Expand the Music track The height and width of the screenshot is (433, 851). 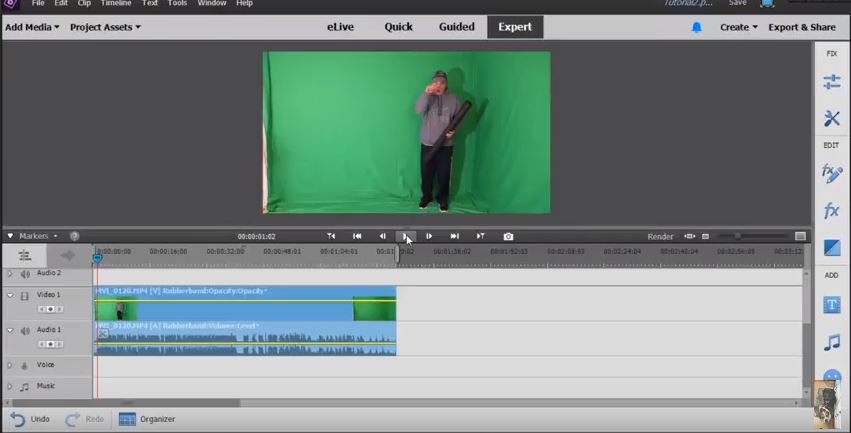click(x=9, y=386)
